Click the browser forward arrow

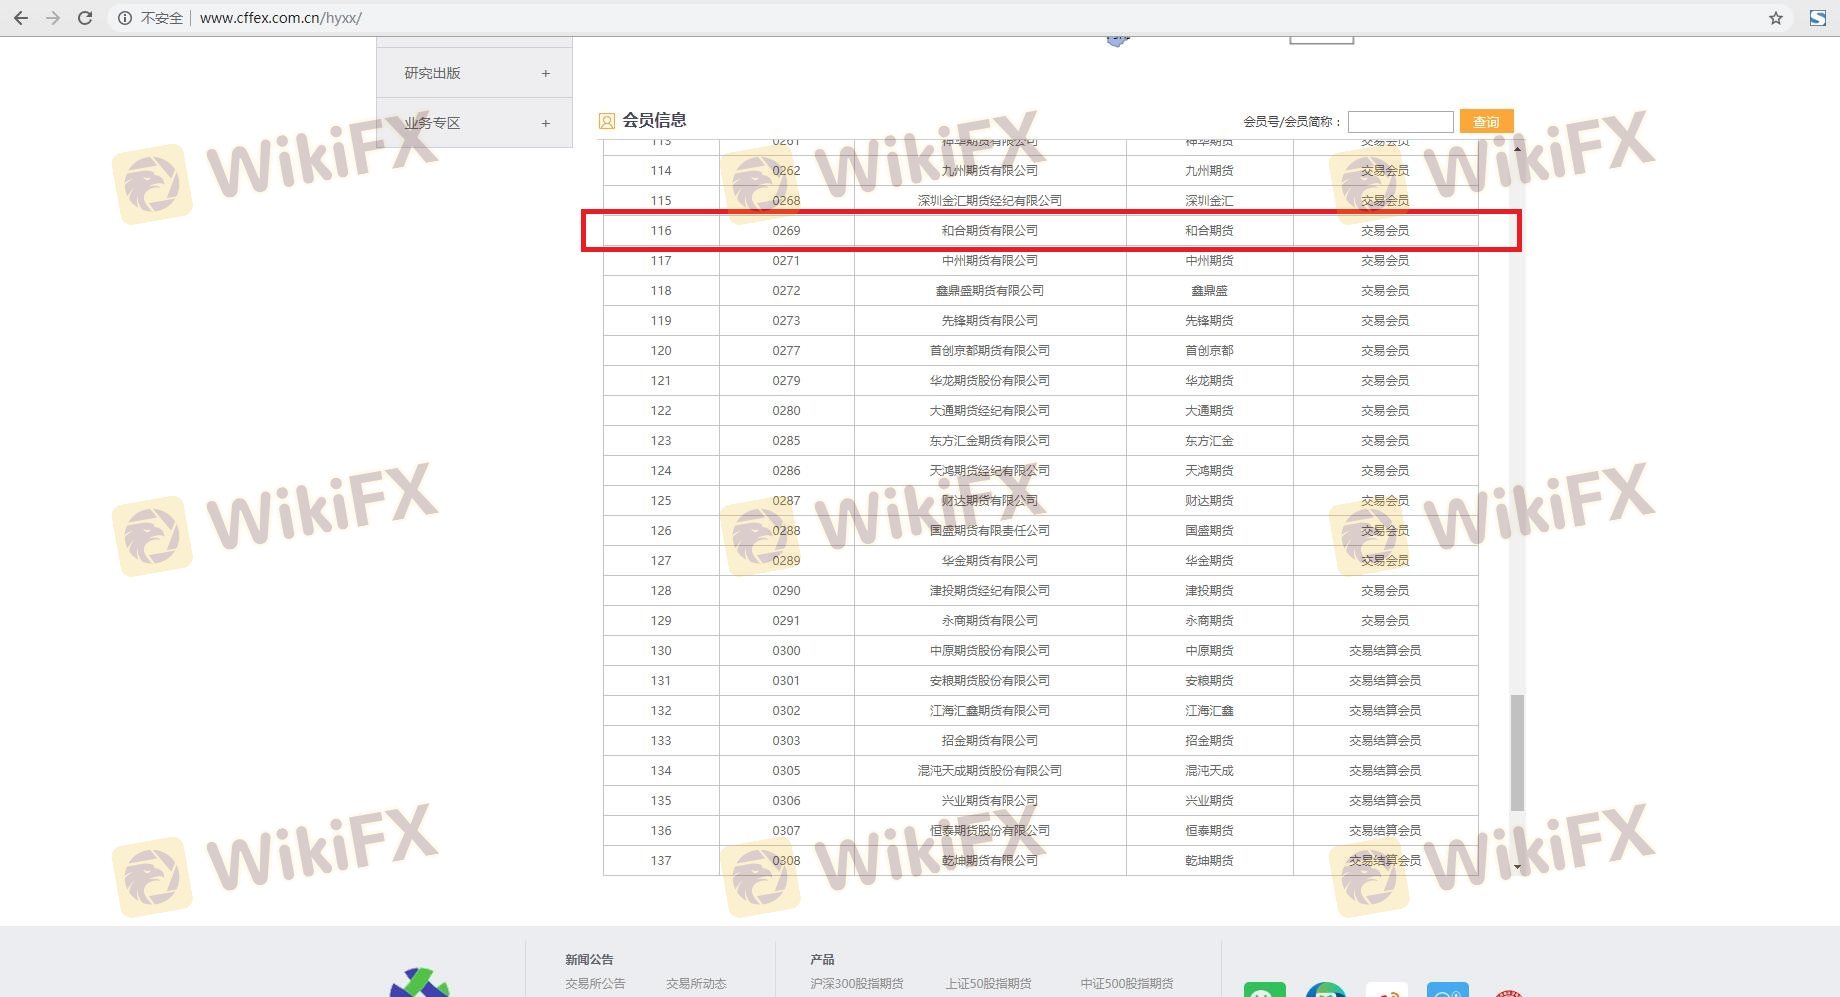53,18
